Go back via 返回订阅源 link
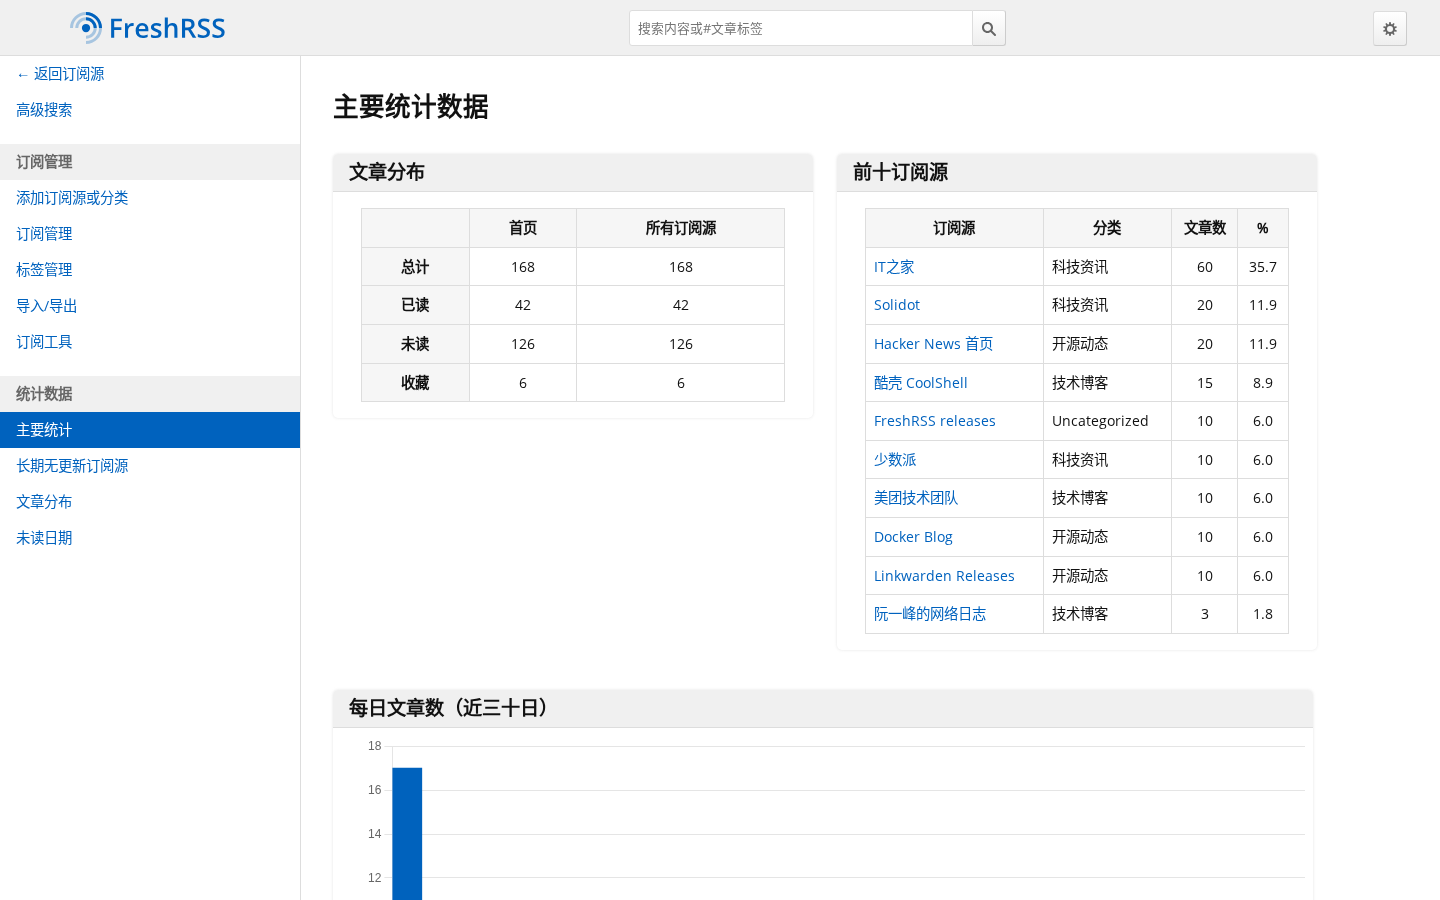 coord(60,74)
